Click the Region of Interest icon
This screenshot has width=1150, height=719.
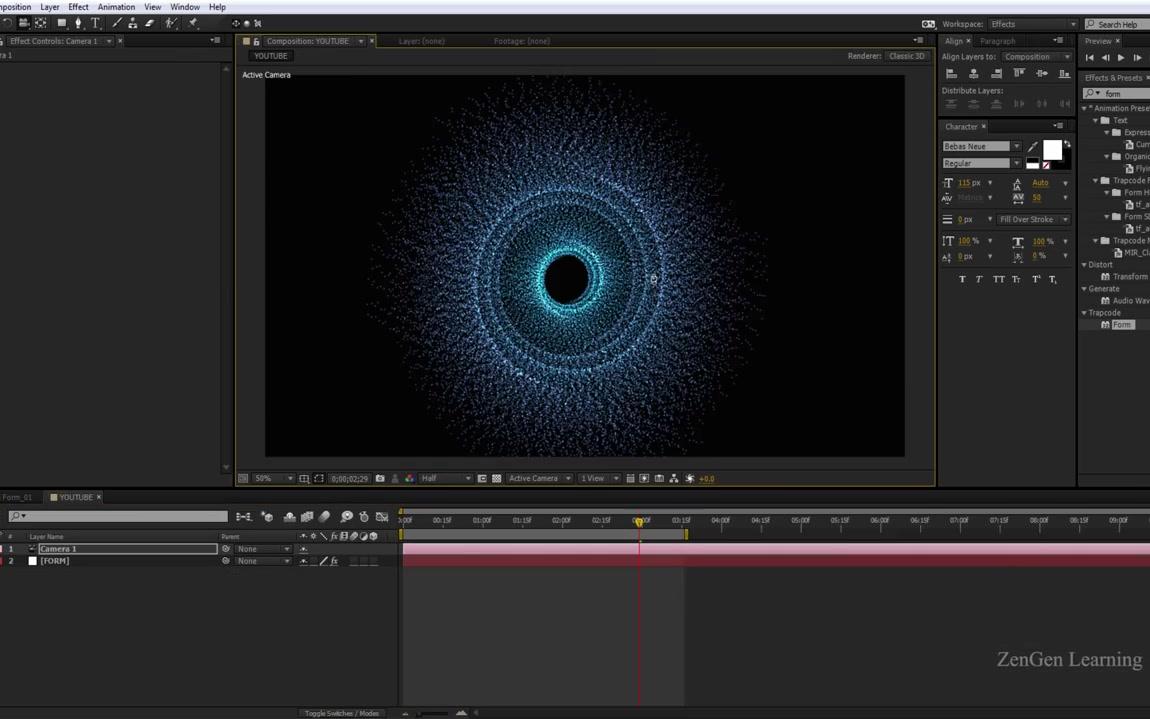click(x=318, y=478)
